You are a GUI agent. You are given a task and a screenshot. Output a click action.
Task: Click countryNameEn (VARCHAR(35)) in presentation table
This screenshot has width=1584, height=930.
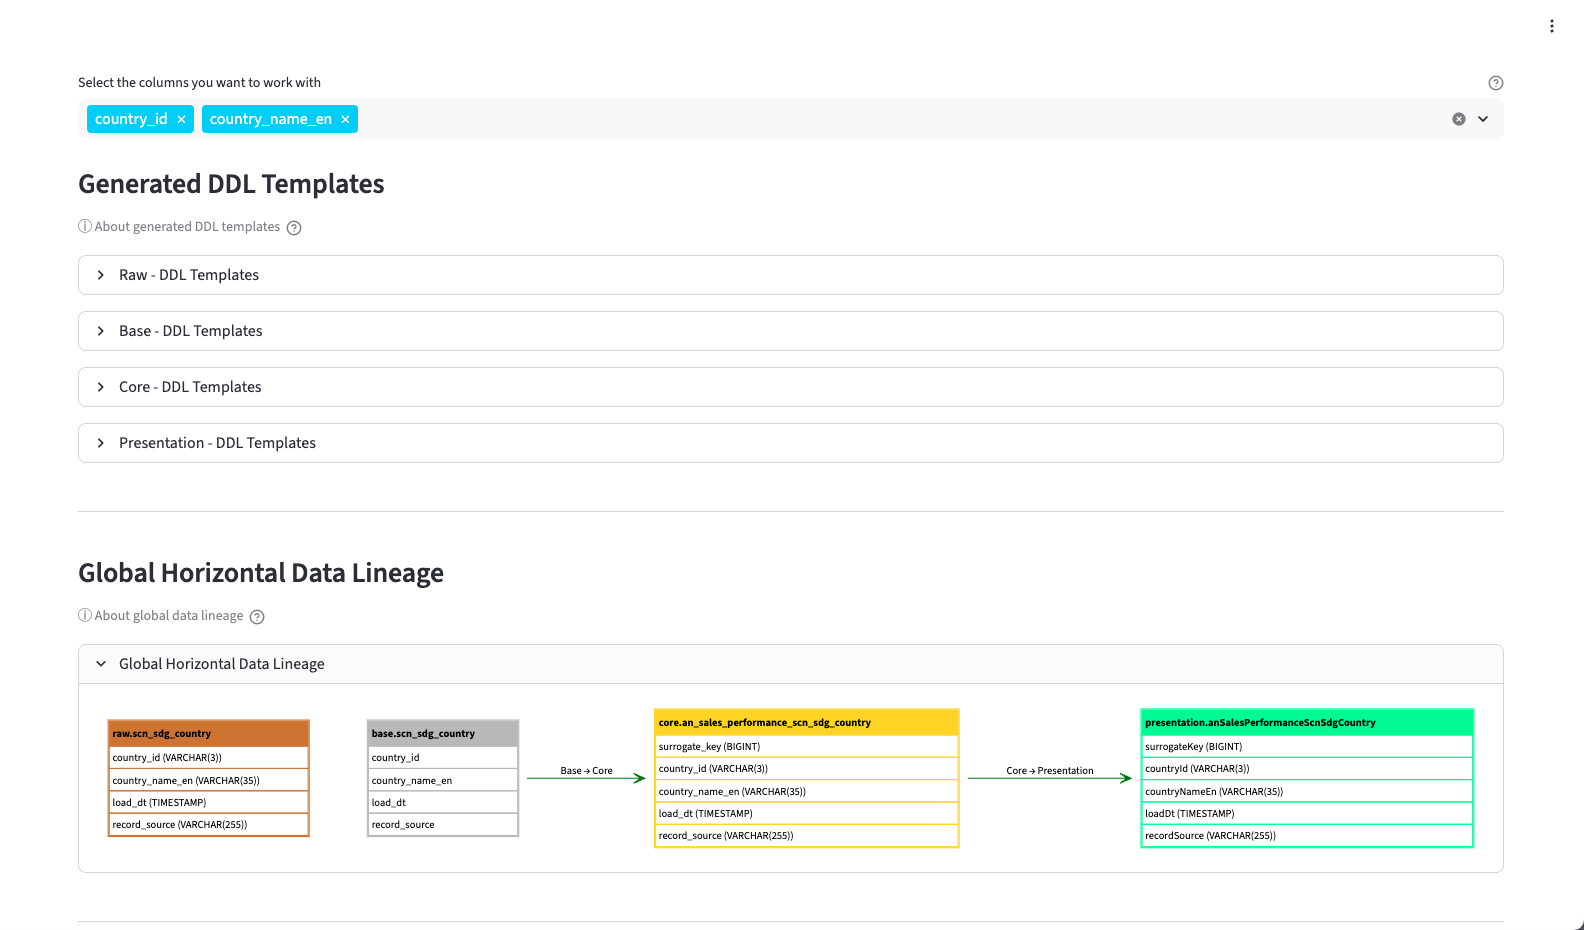coord(1307,791)
